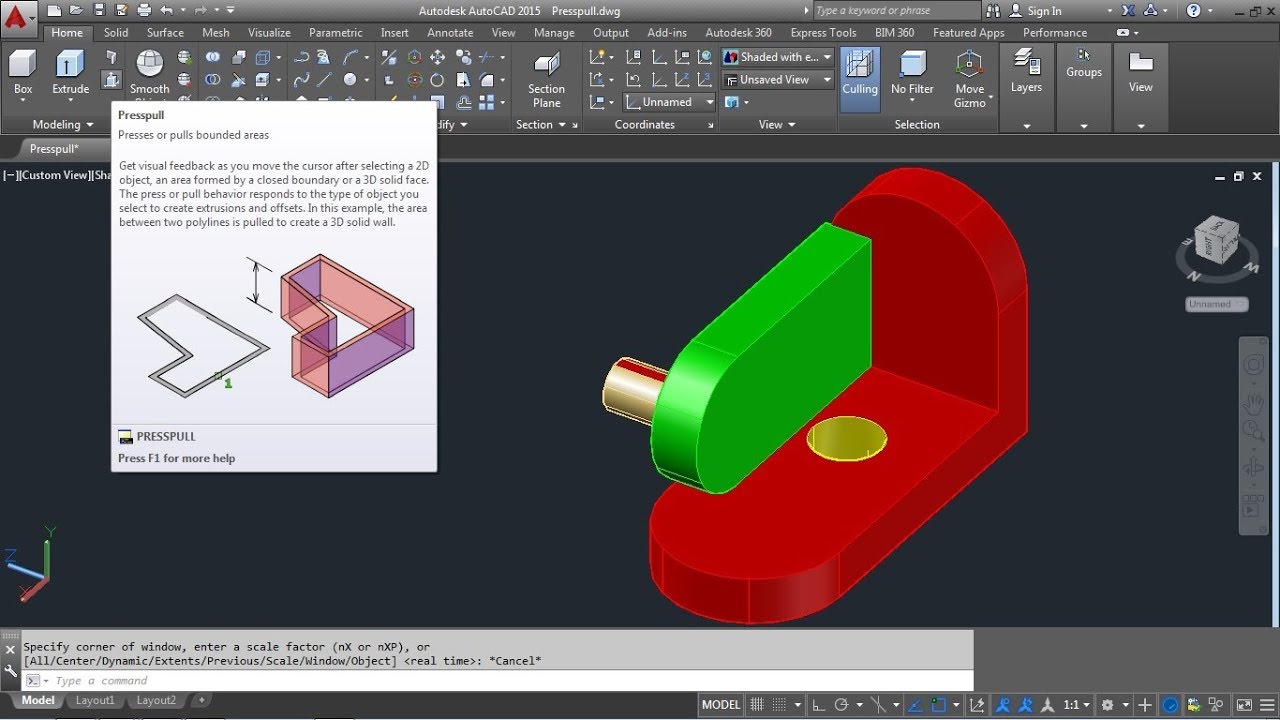The height and width of the screenshot is (720, 1280).
Task: Click the search binoculars icon
Action: pyautogui.click(x=994, y=11)
